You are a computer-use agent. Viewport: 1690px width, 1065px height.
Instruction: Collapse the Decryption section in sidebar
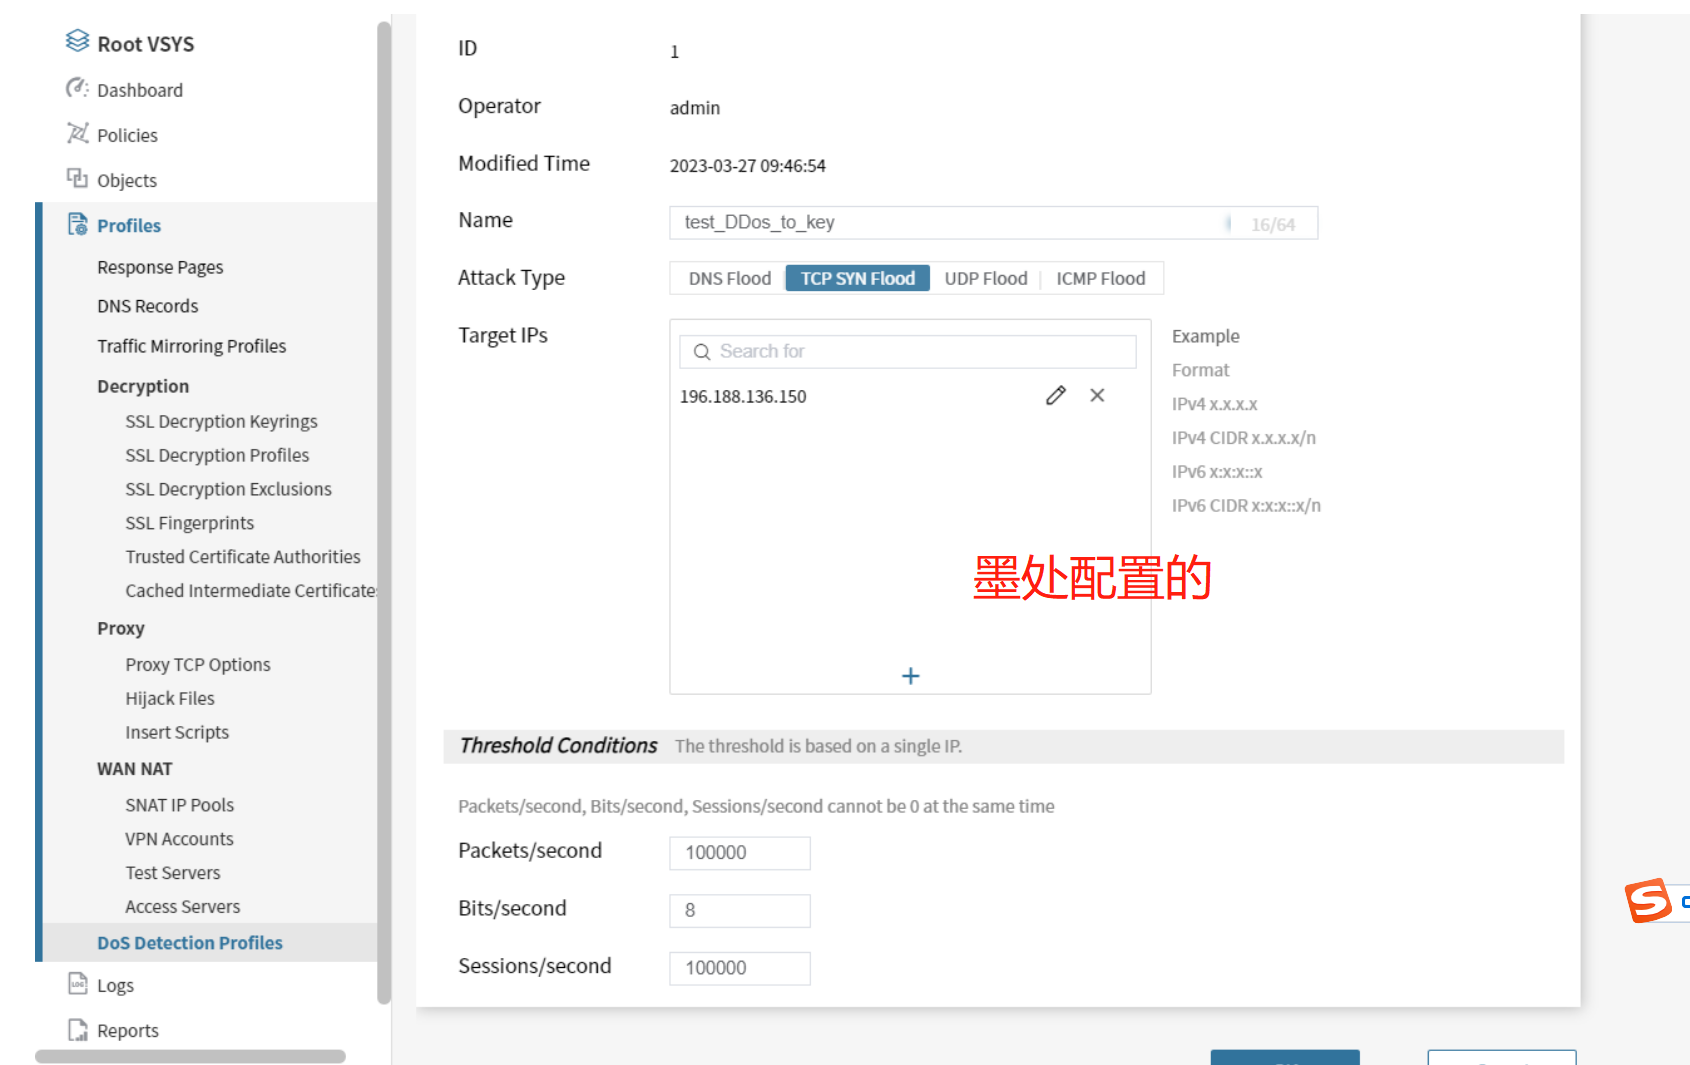143,386
